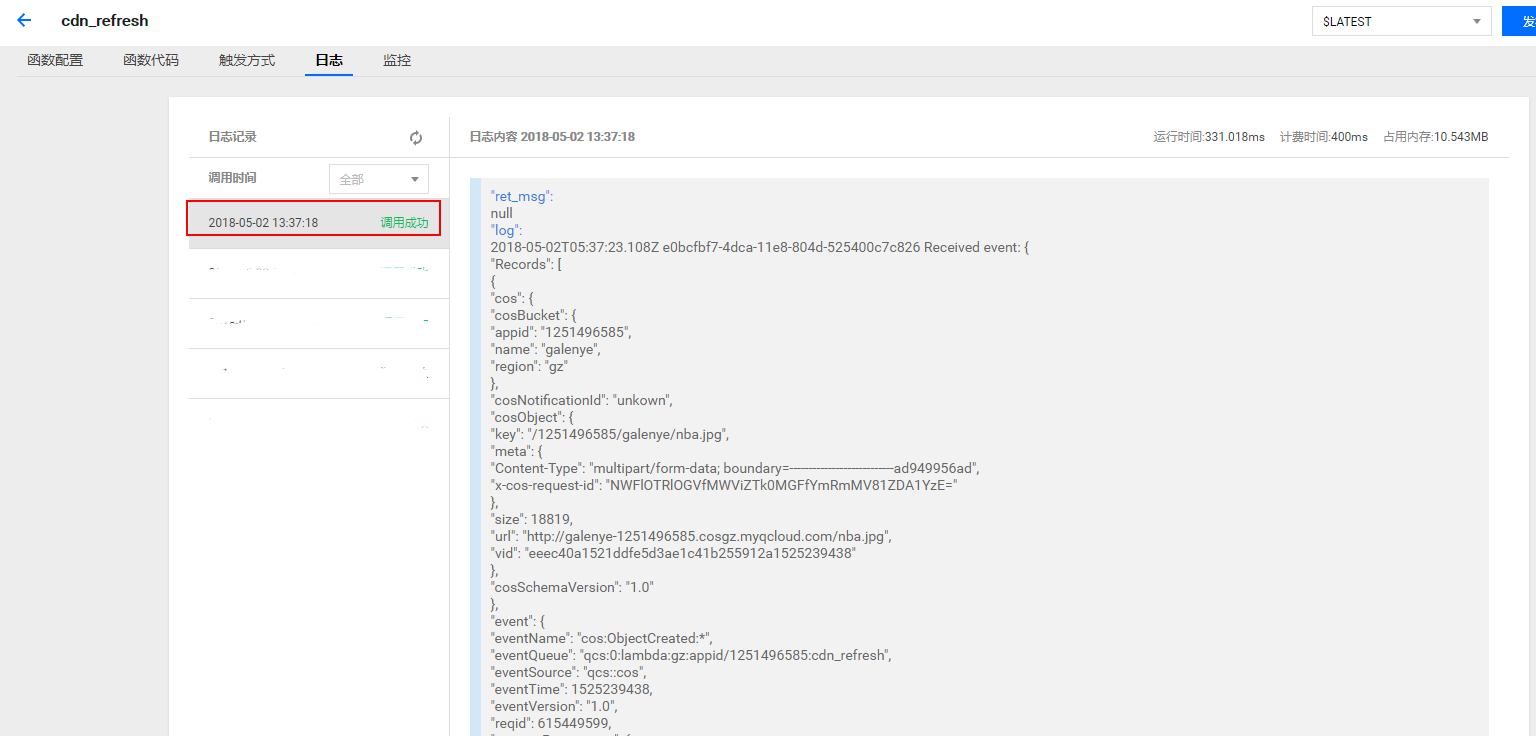Screen dimensions: 1536x736
Task: Click the 日志内容 timestamp header
Action: 552,137
